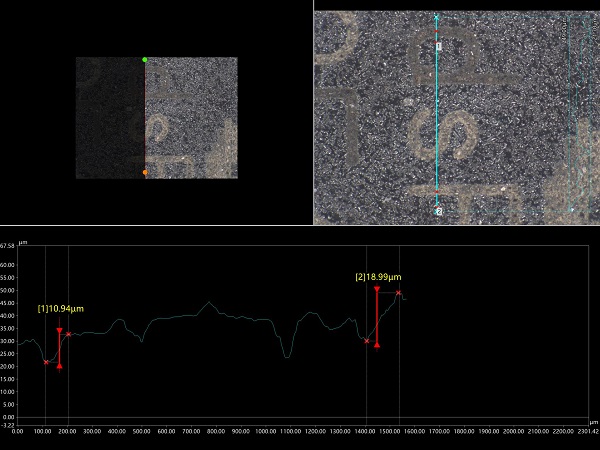Click the bright right half of overview thumbnail
This screenshot has width=600, height=450.
pos(192,118)
